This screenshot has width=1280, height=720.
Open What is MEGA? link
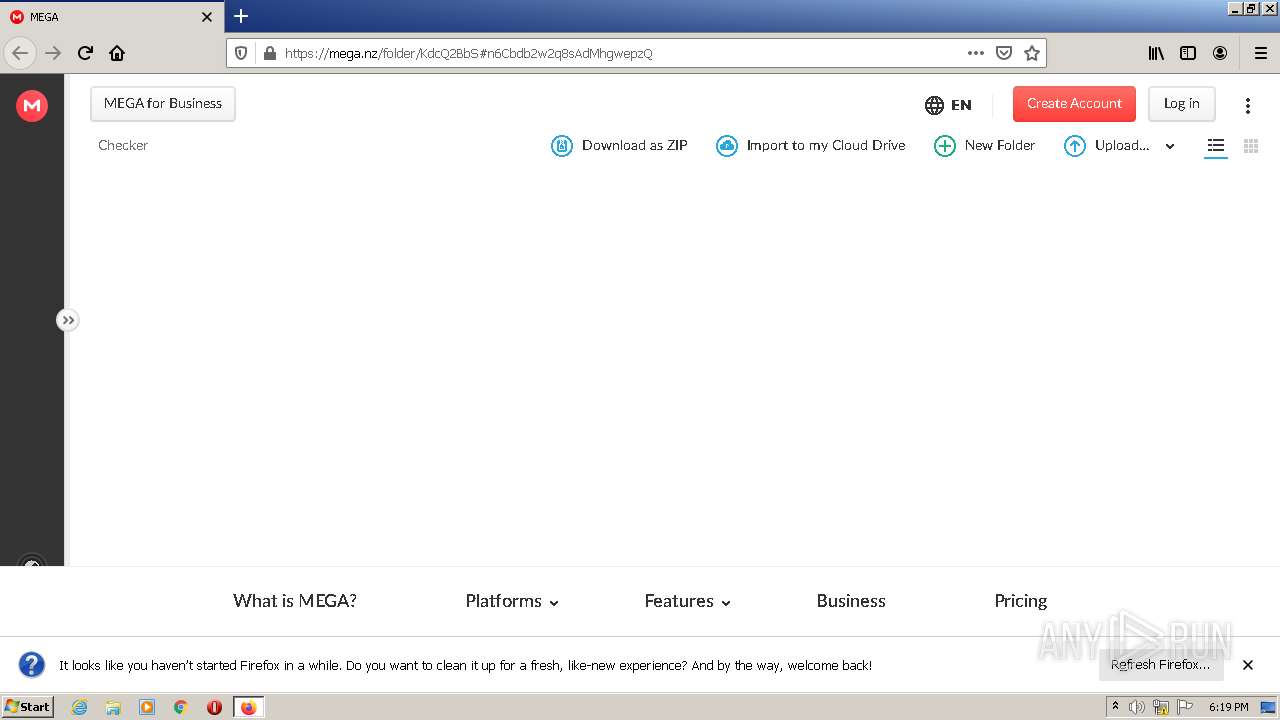295,601
